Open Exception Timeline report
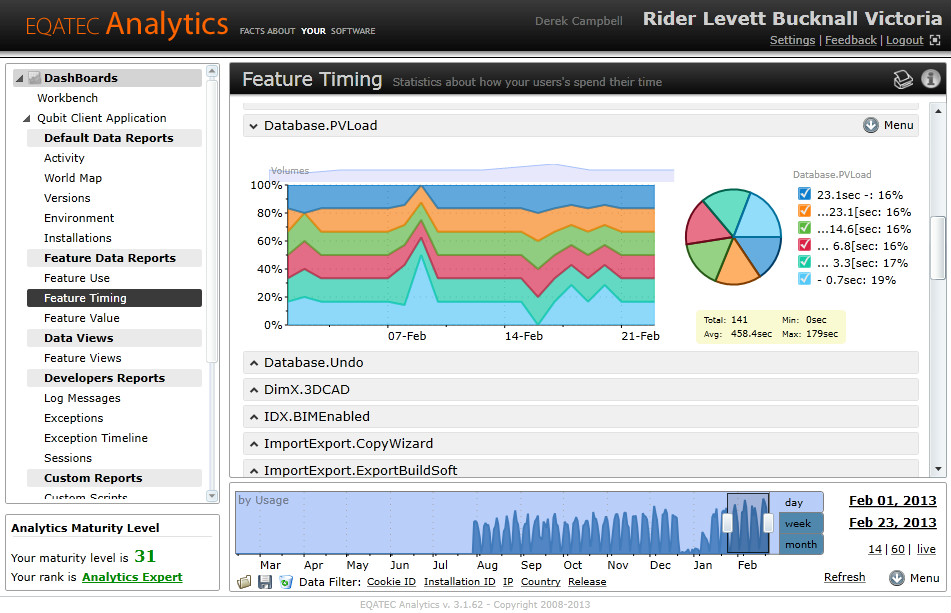This screenshot has width=951, height=613. click(96, 438)
